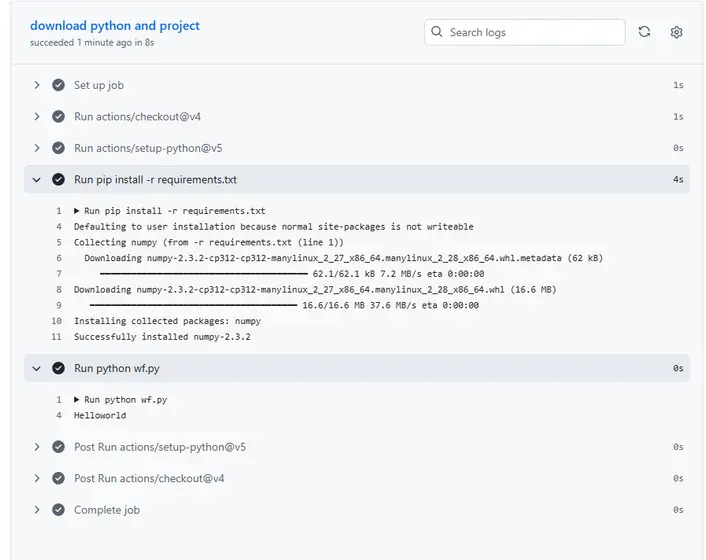
Task: Click log line number 11
Action: [57, 337]
